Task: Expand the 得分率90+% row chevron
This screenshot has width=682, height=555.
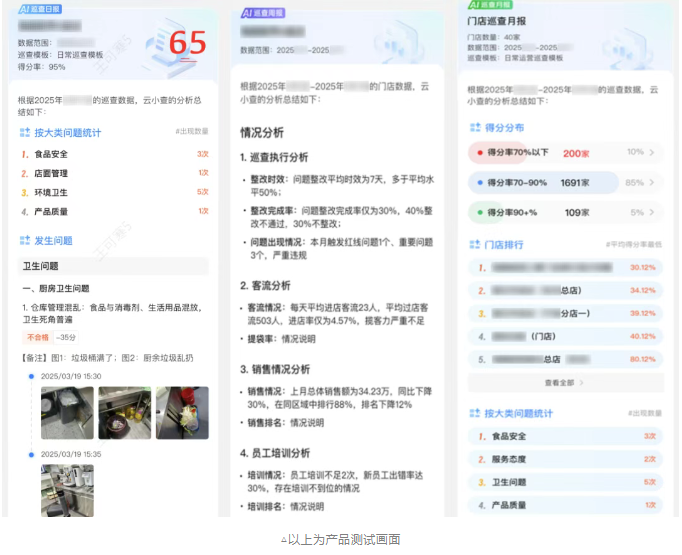Action: click(652, 212)
